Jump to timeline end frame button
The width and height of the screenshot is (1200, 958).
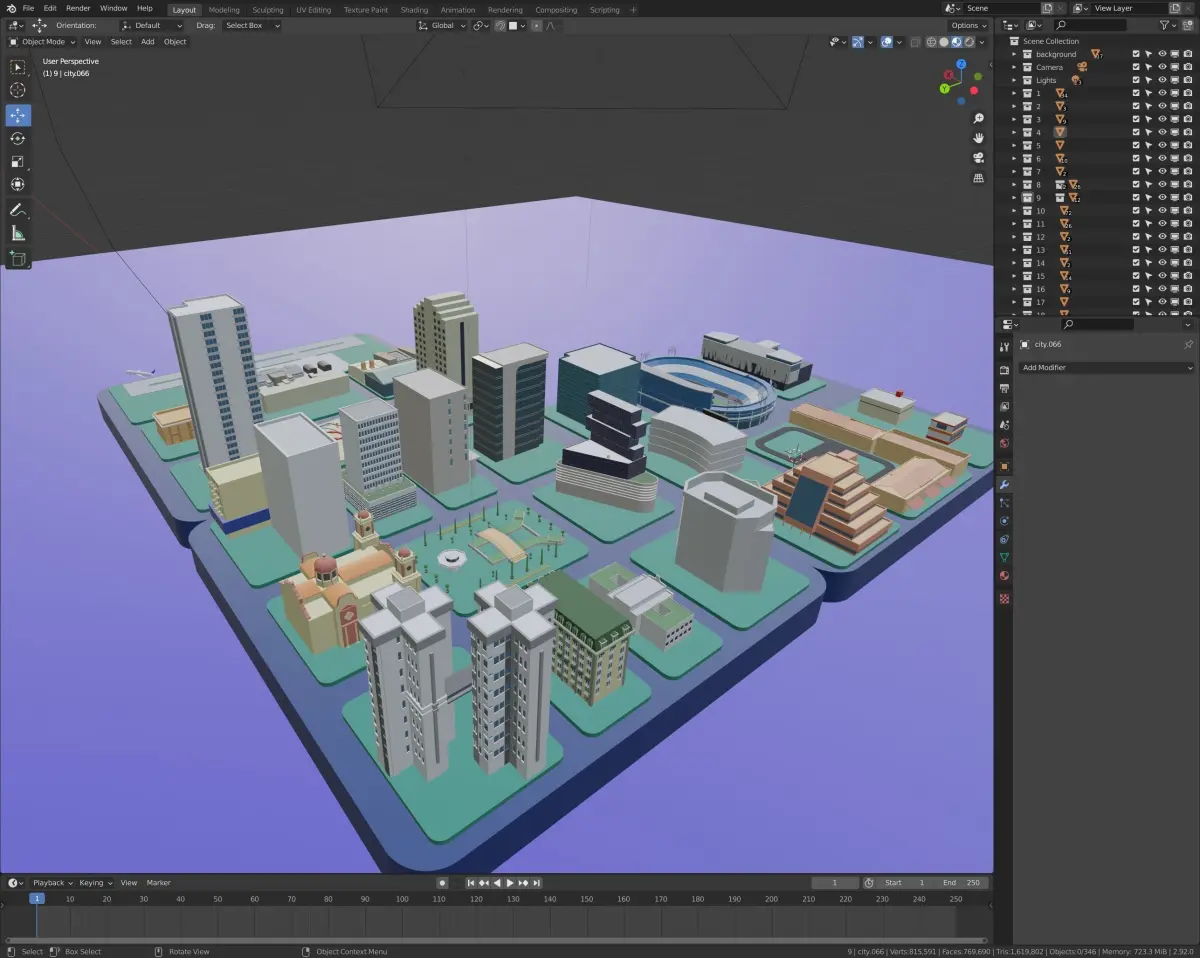tap(537, 883)
